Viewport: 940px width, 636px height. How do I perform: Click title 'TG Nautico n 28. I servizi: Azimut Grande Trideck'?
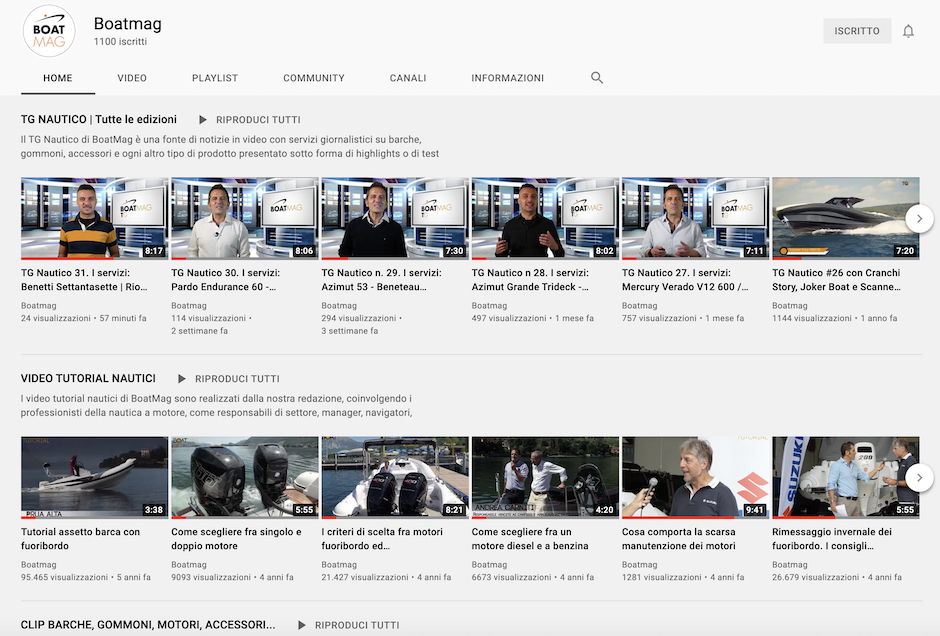pyautogui.click(x=530, y=280)
